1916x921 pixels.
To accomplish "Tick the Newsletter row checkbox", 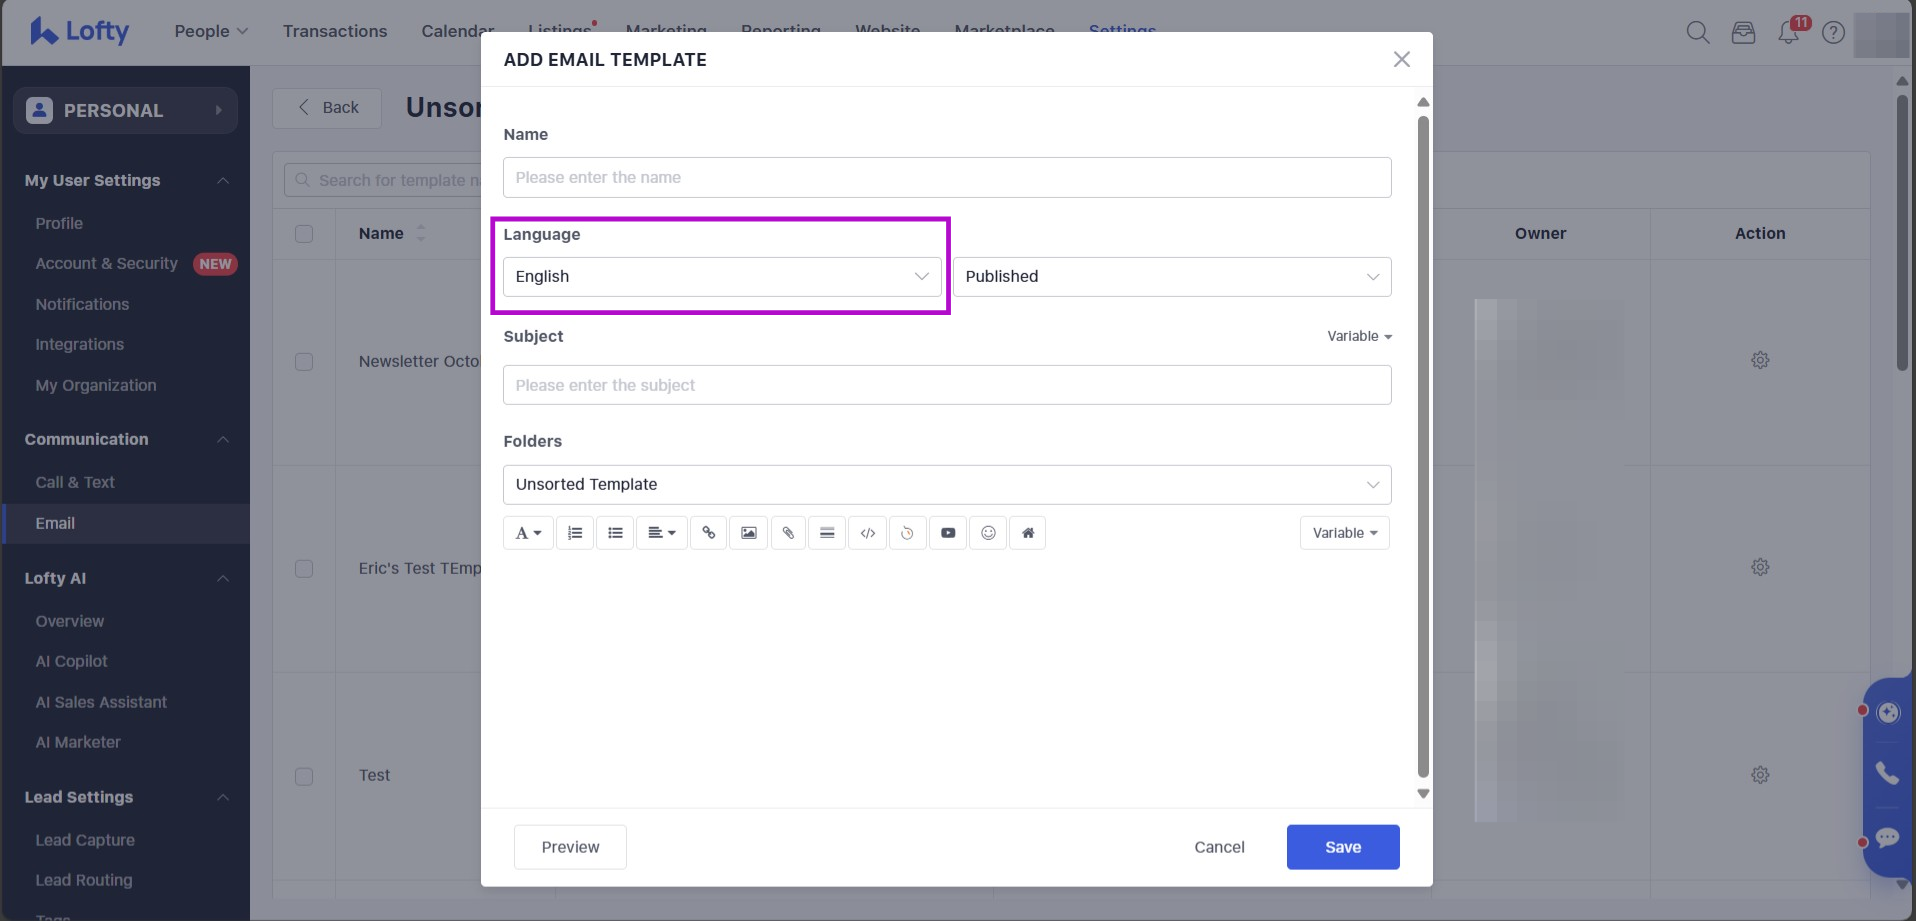I will (304, 362).
